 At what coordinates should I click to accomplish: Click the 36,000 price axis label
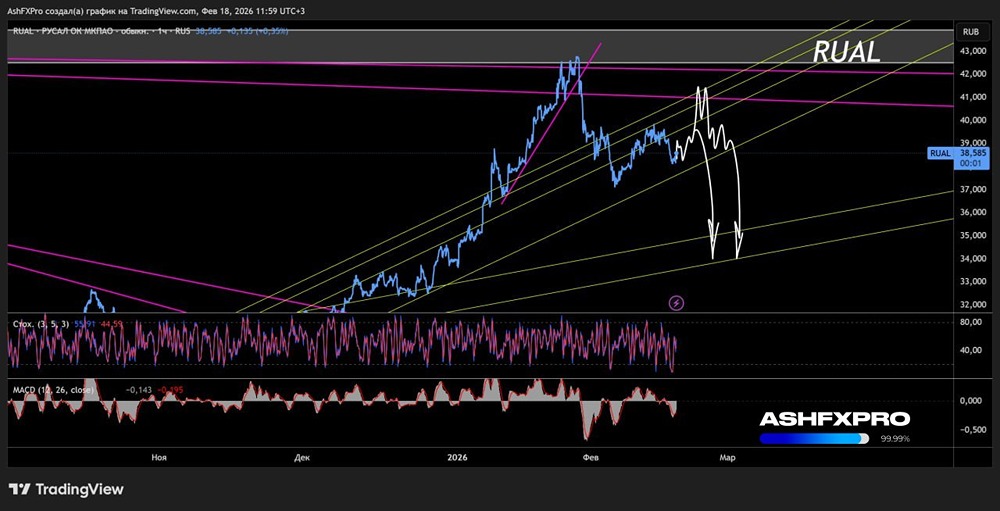click(973, 212)
